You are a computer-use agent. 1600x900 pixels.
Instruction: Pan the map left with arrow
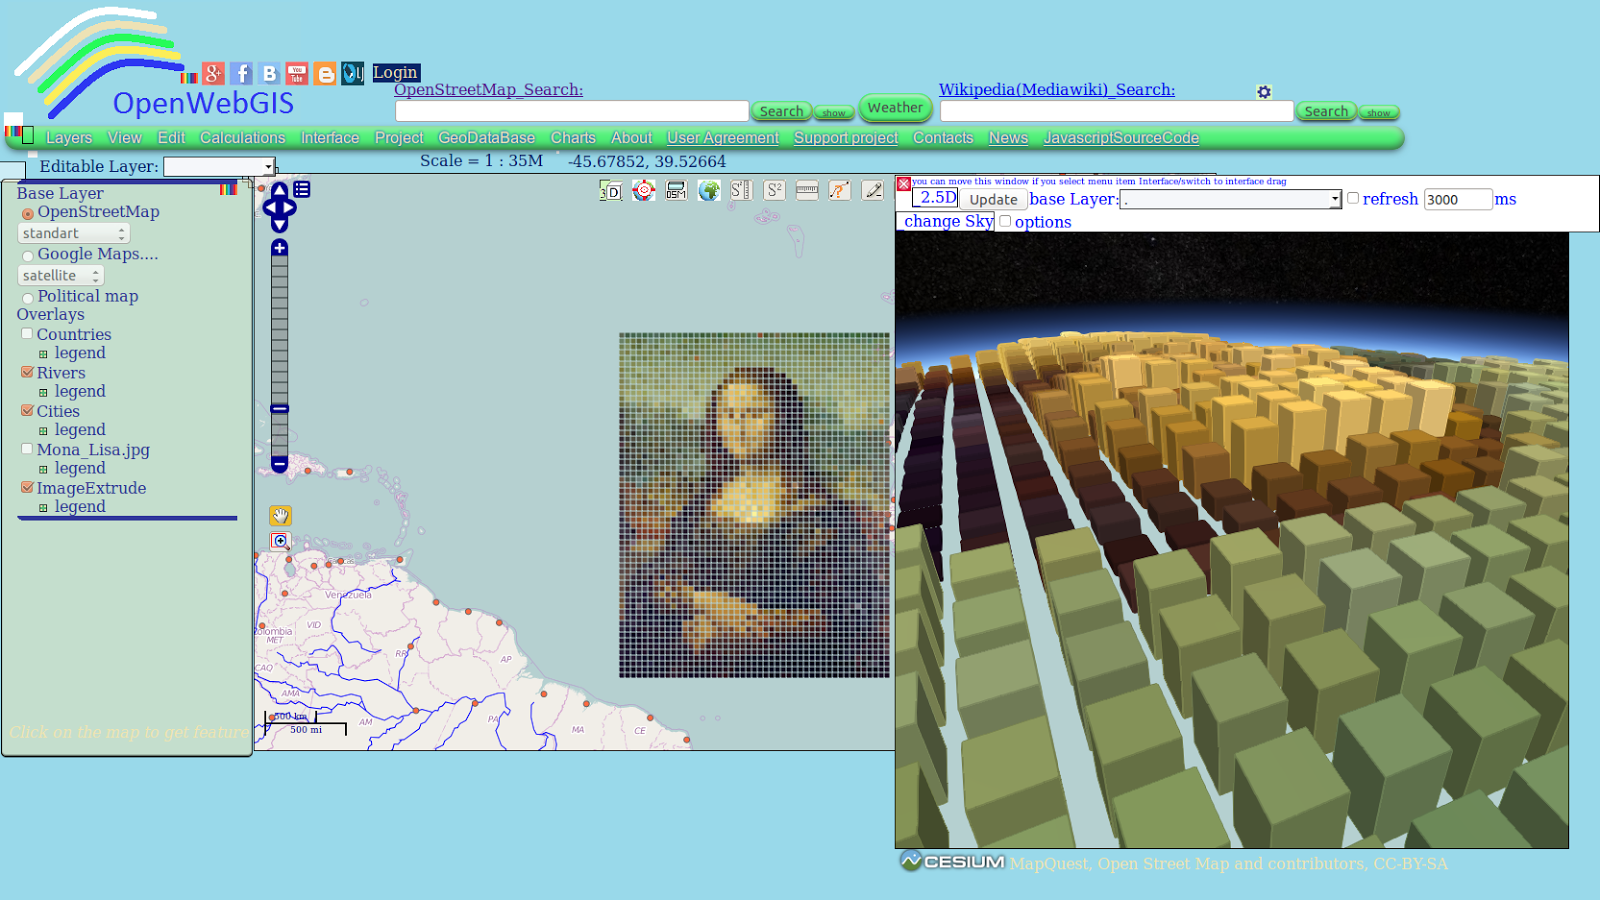coord(268,208)
